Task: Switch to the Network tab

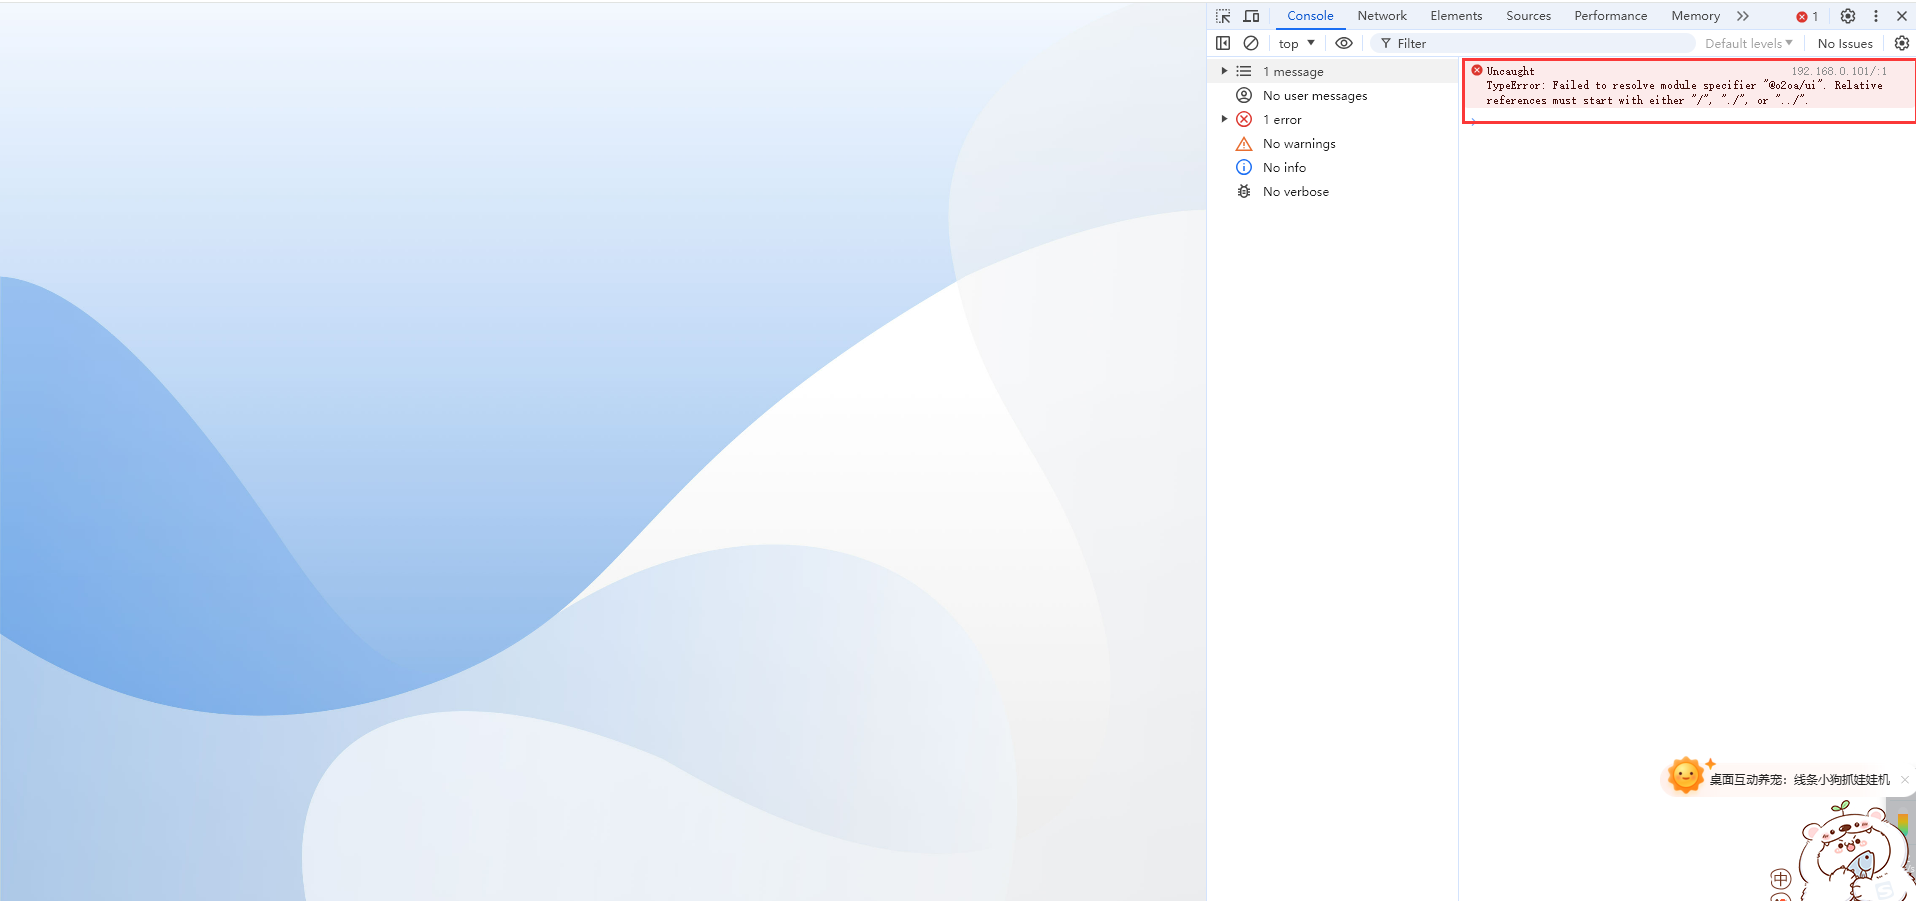Action: coord(1381,16)
